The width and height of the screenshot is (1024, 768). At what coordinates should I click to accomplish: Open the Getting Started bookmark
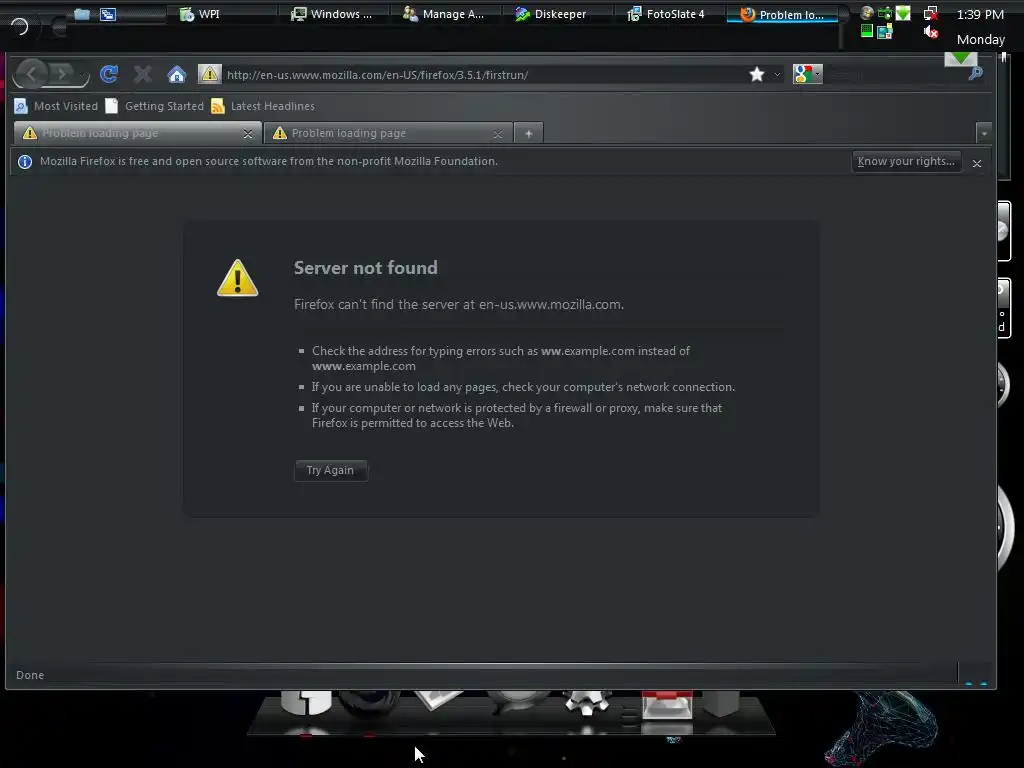pyautogui.click(x=155, y=106)
